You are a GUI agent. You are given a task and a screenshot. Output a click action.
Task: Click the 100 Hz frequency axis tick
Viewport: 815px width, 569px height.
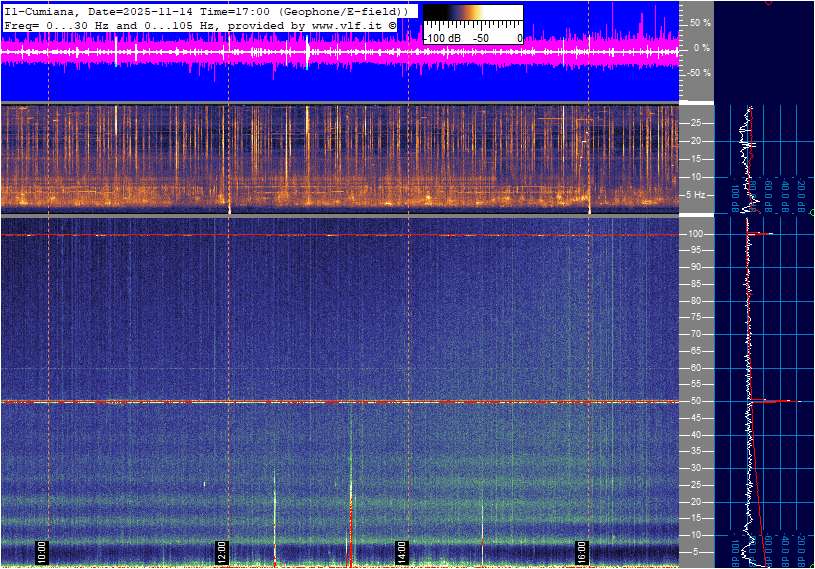coord(696,234)
